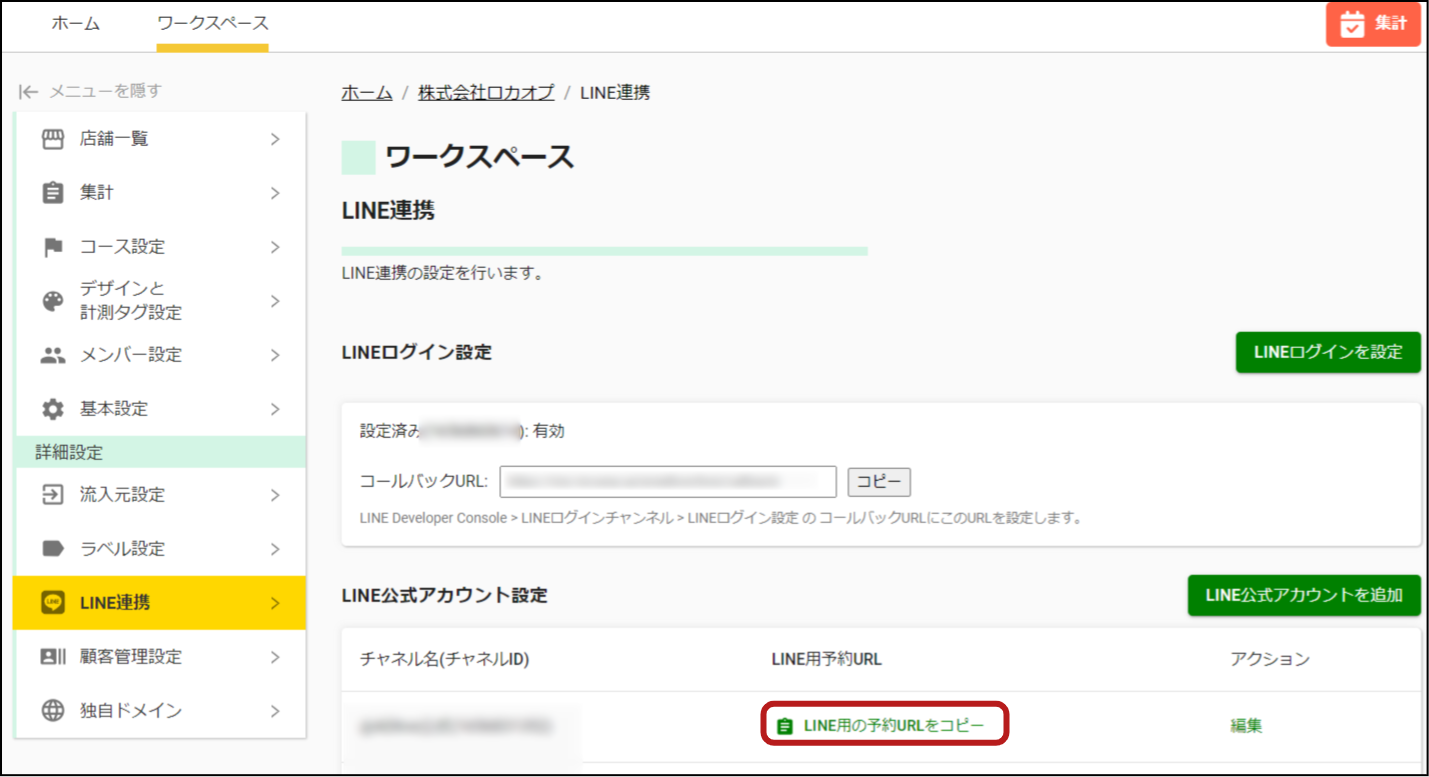The height and width of the screenshot is (777, 1429).
Task: Click the LINE公式アカウント設定 section heading
Action: click(x=445, y=596)
